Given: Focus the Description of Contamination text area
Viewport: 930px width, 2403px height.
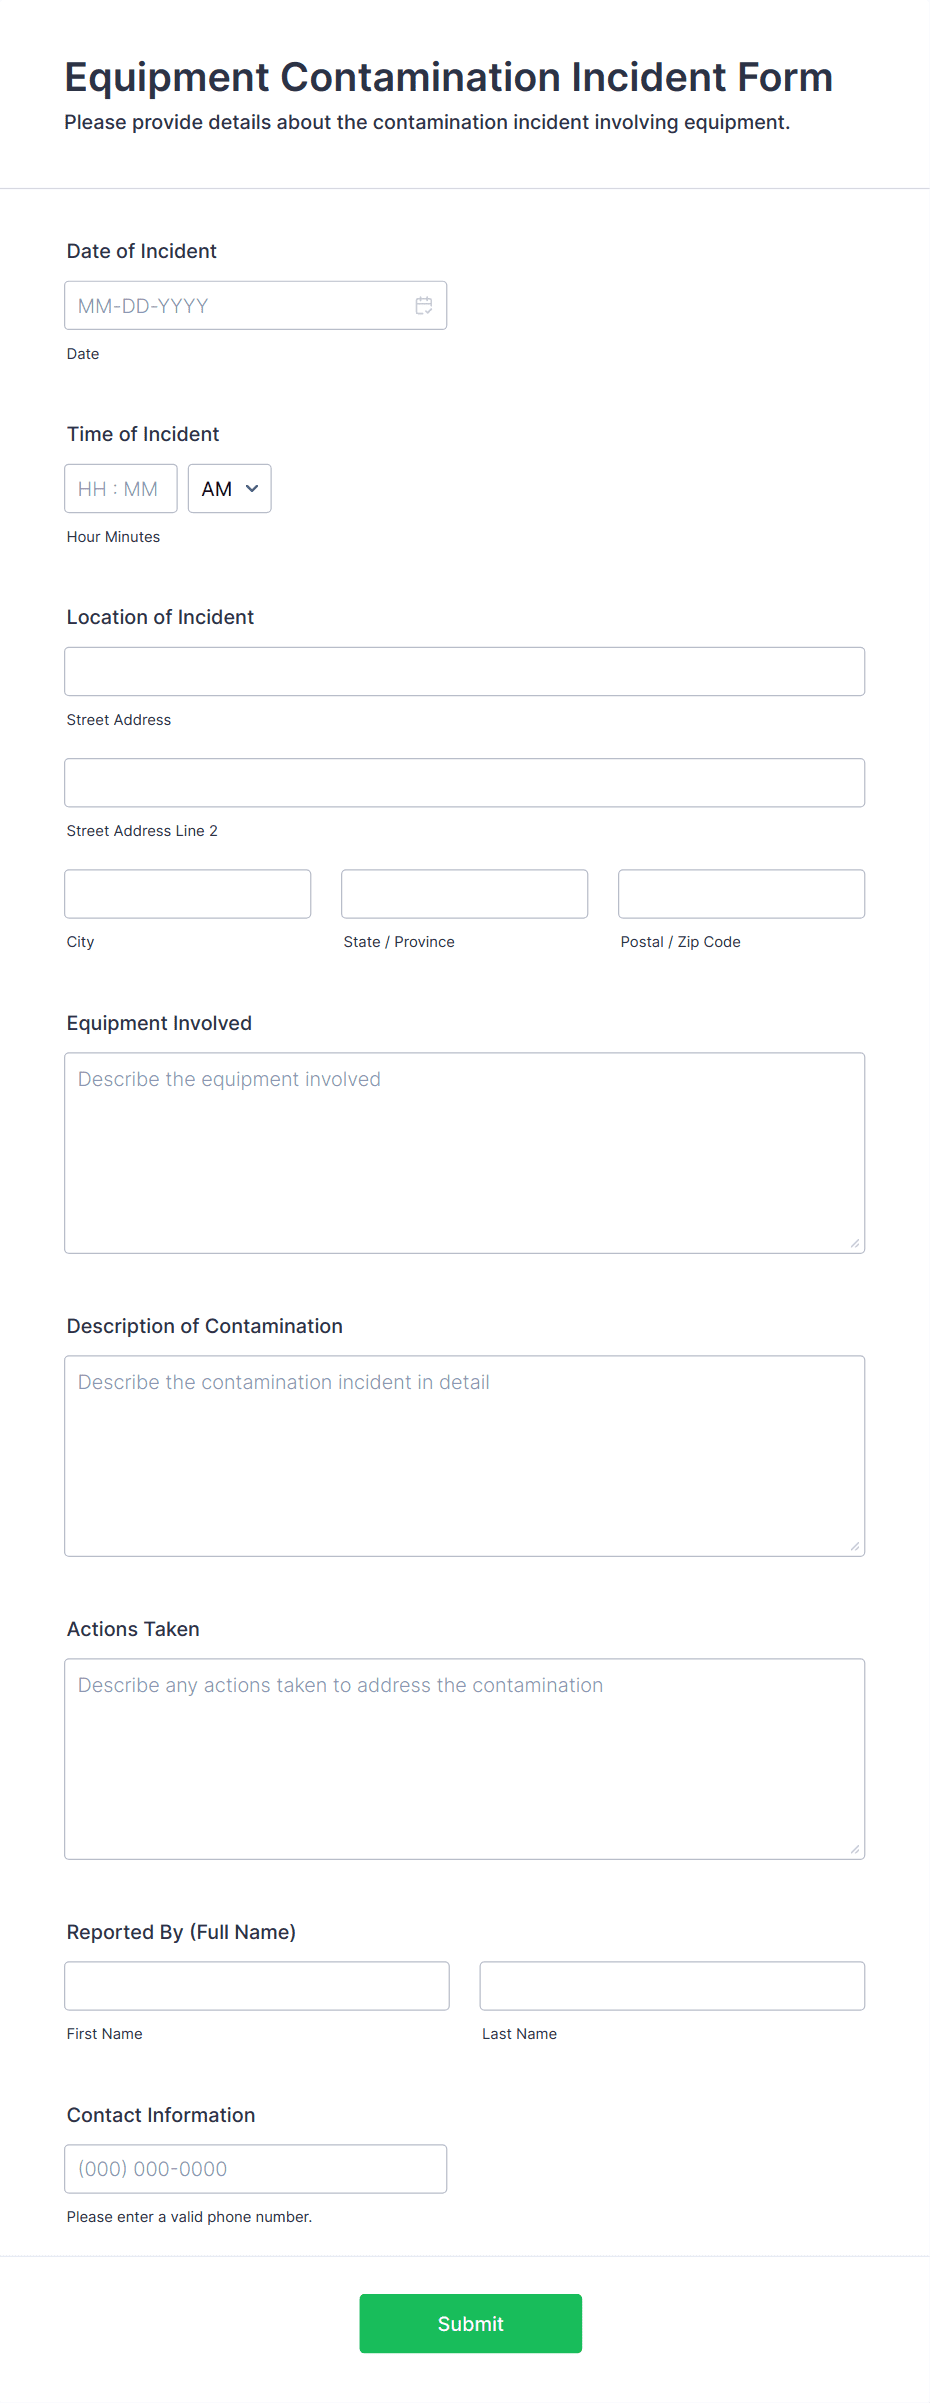Looking at the screenshot, I should pos(464,1453).
